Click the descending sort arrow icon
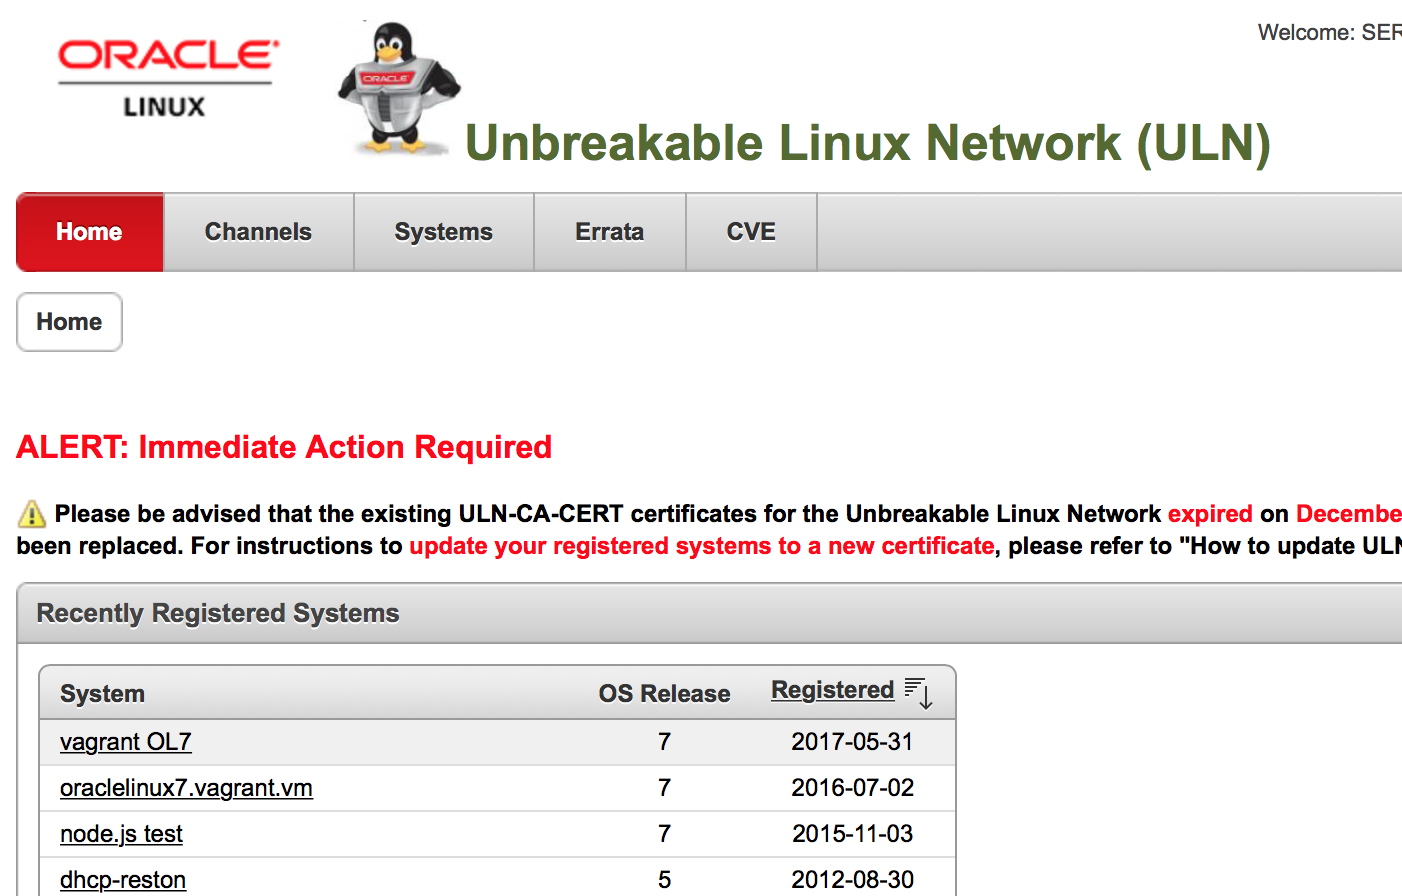1402x896 pixels. [x=918, y=692]
